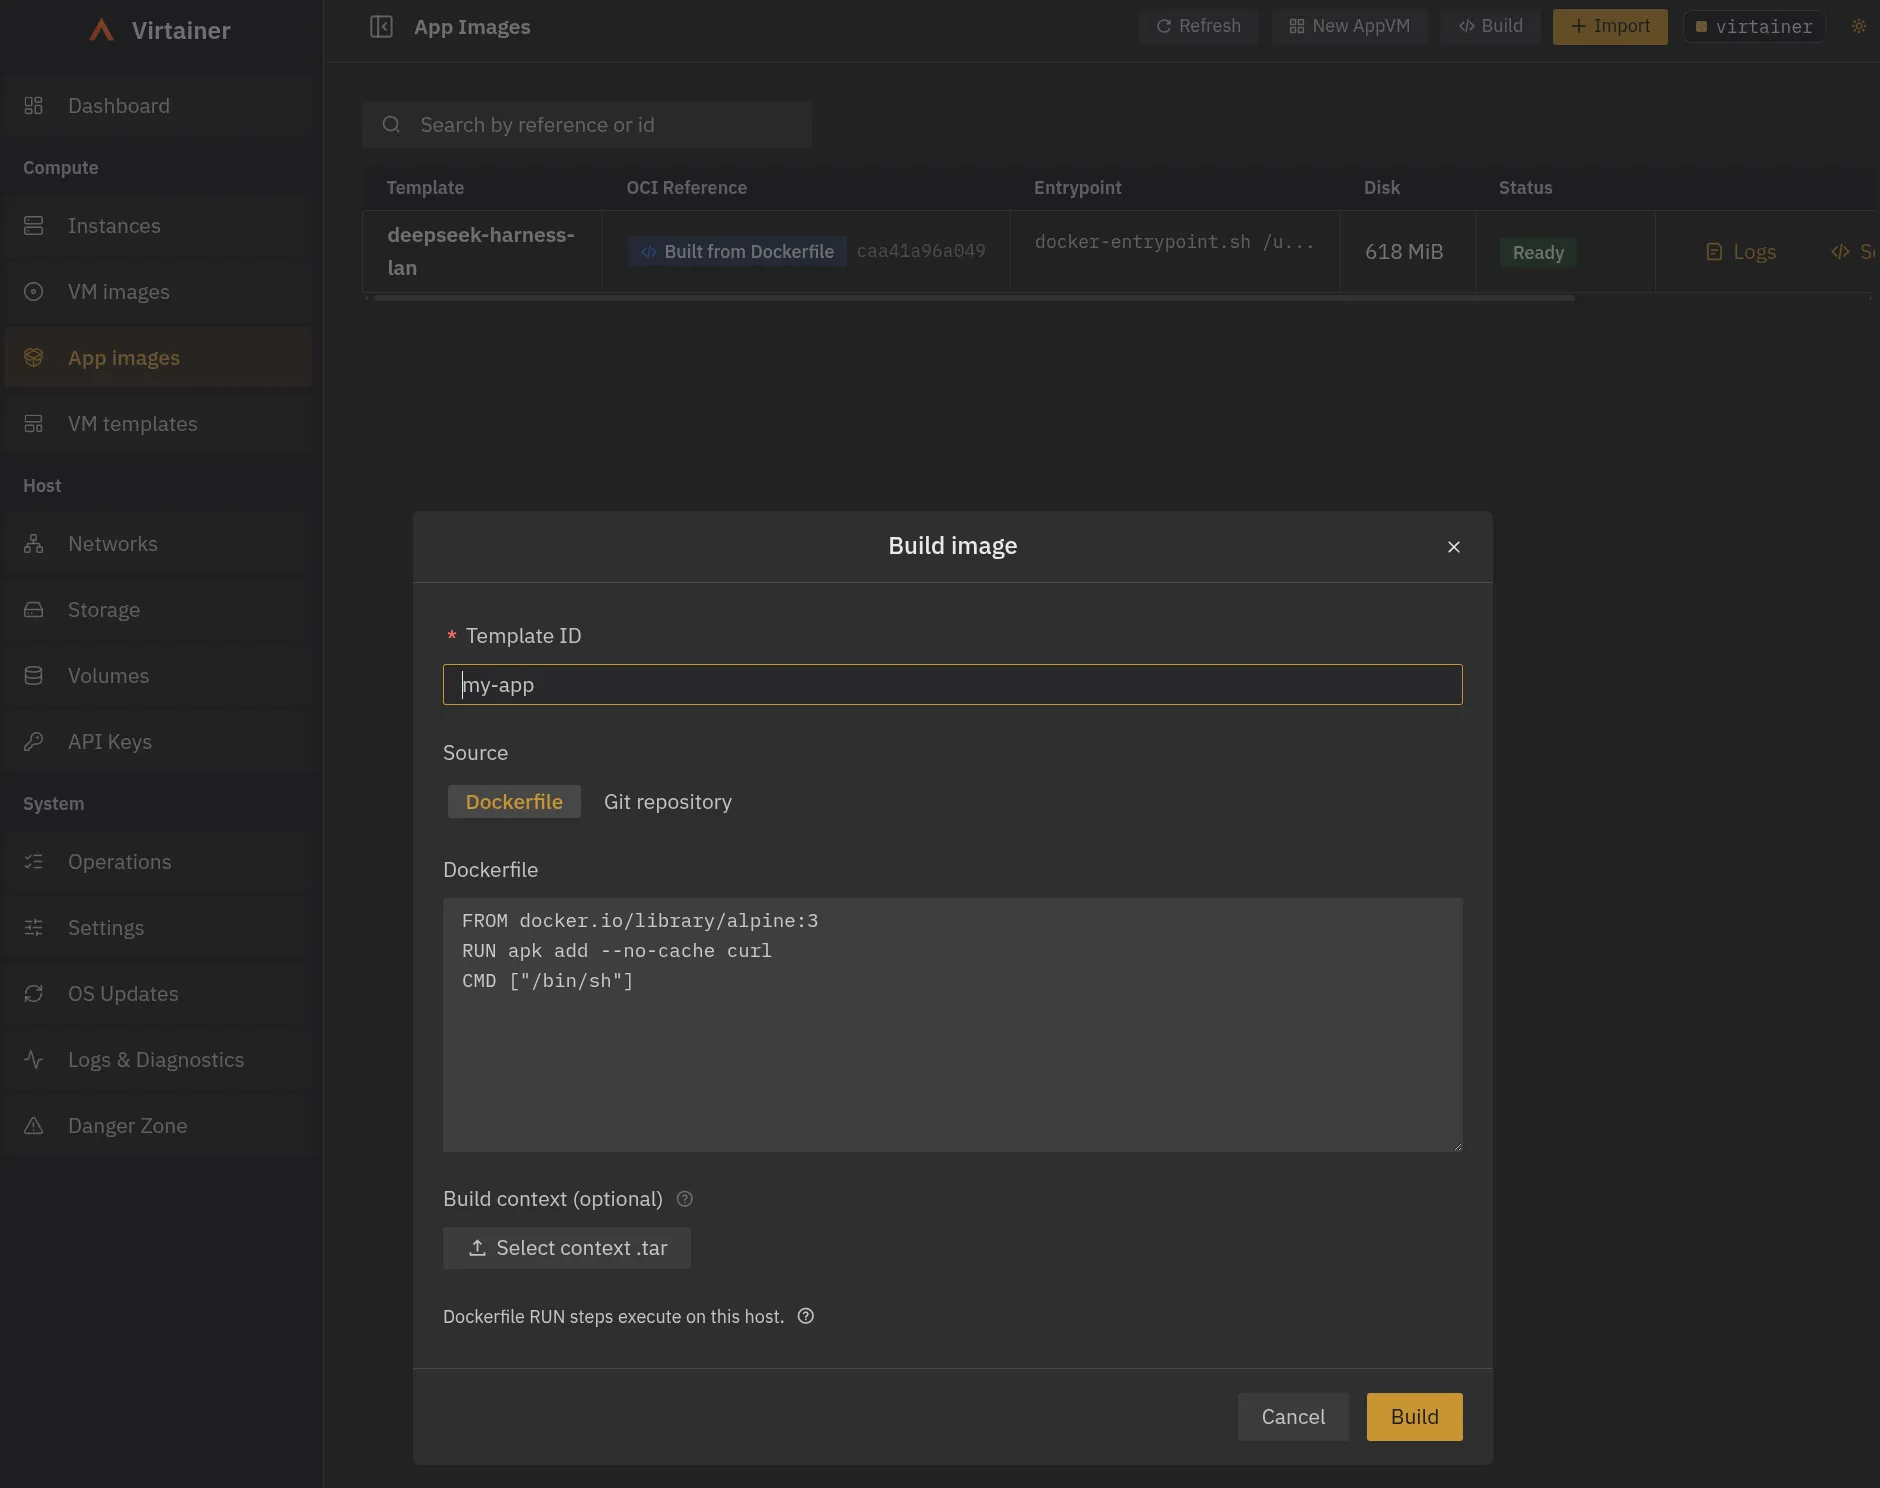Cancel the Build image dialog
The width and height of the screenshot is (1880, 1488).
click(x=1293, y=1417)
